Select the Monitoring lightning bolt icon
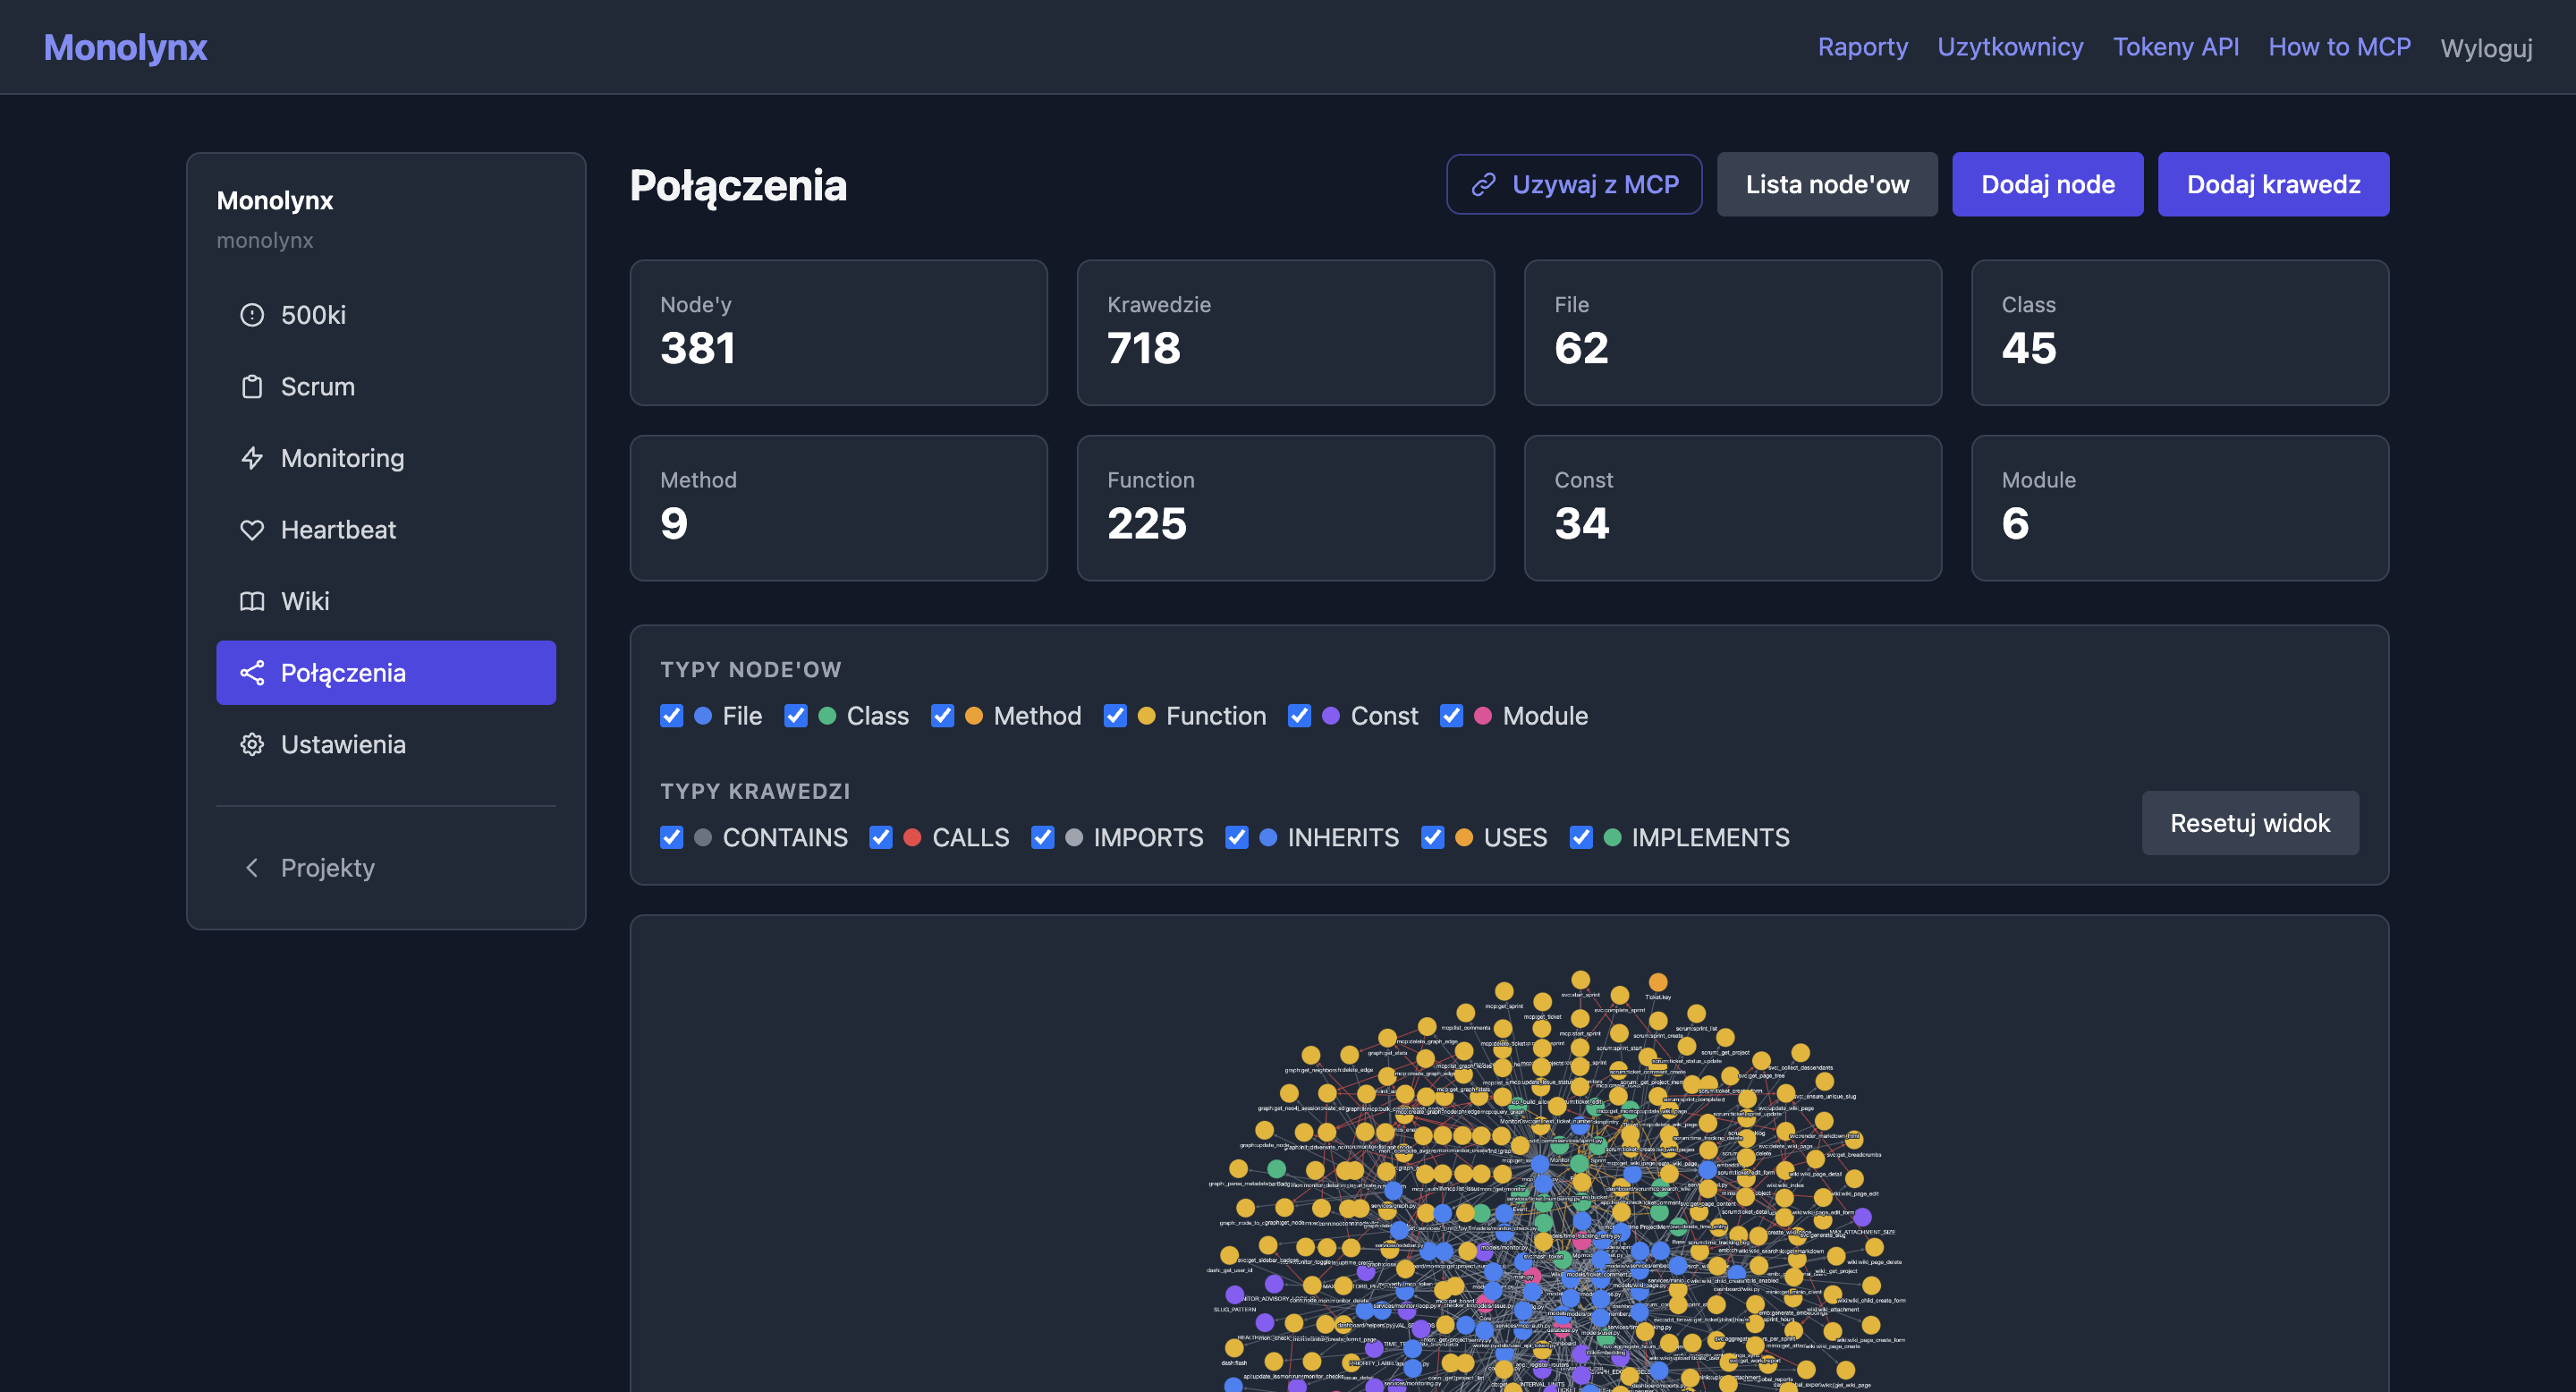Image resolution: width=2576 pixels, height=1392 pixels. point(252,458)
